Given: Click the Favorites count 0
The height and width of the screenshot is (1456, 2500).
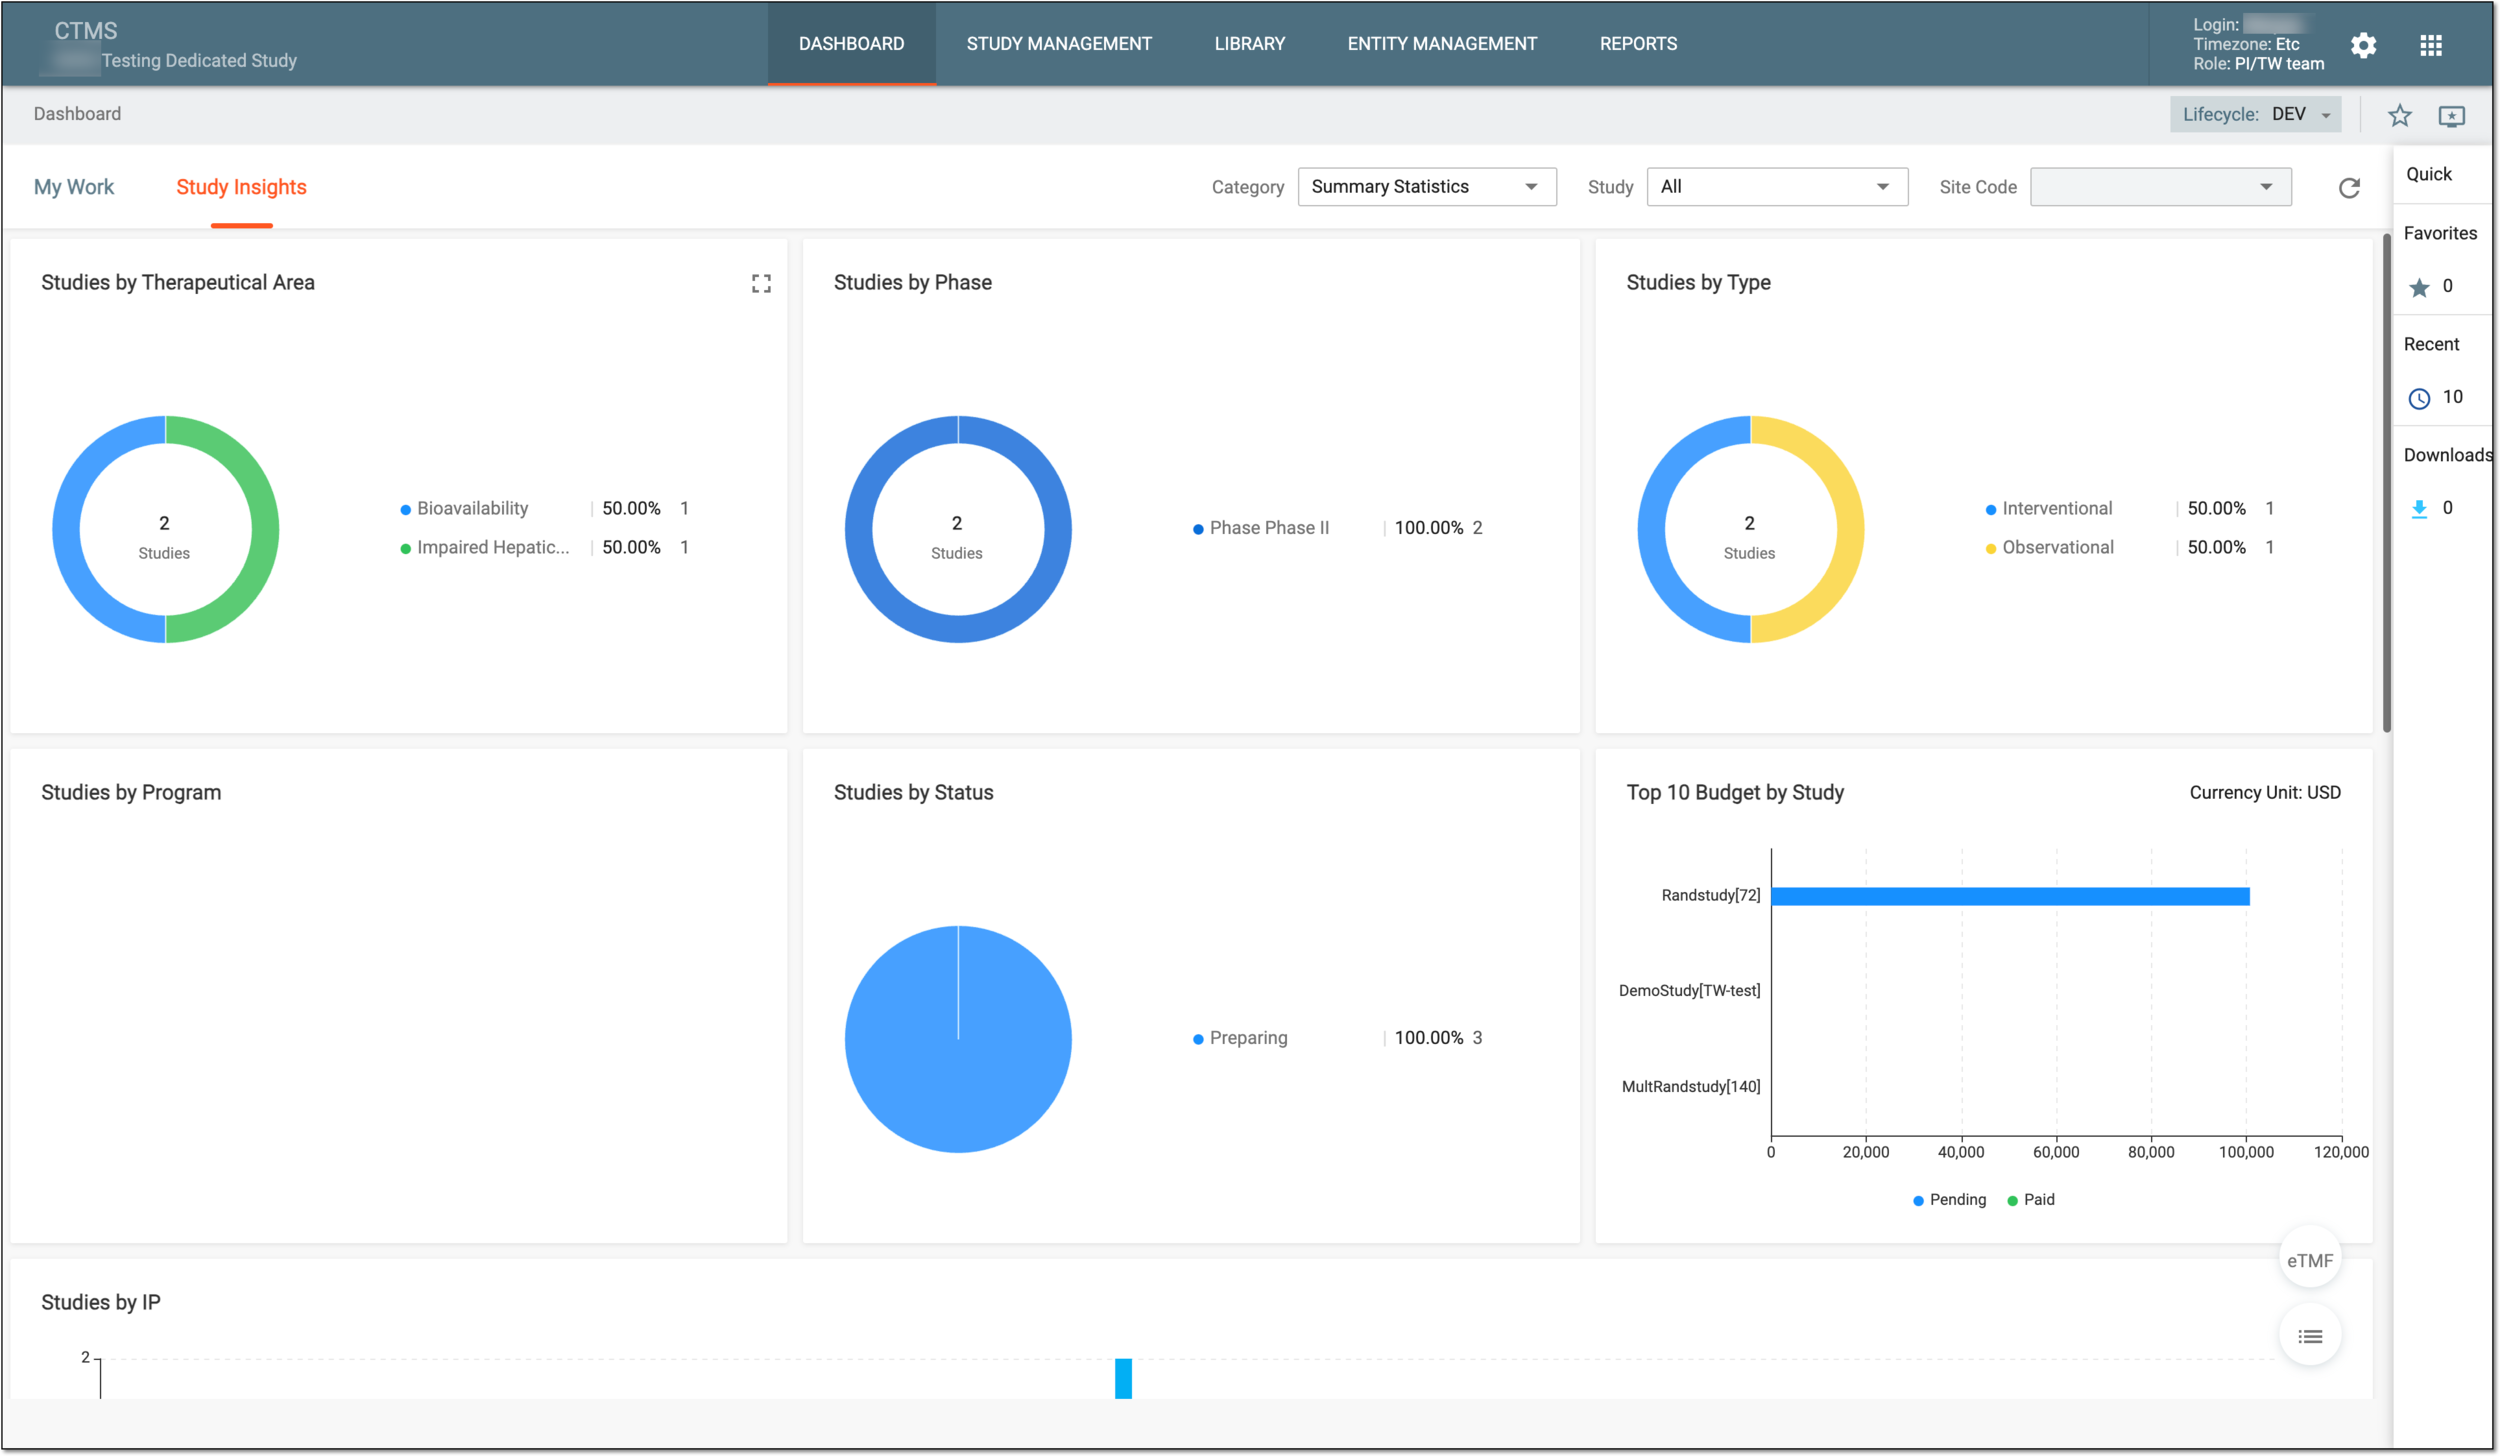Looking at the screenshot, I should click(2447, 286).
